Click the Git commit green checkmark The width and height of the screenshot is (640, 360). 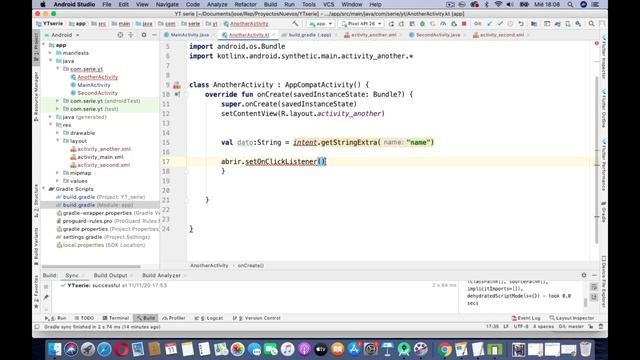click(x=500, y=24)
